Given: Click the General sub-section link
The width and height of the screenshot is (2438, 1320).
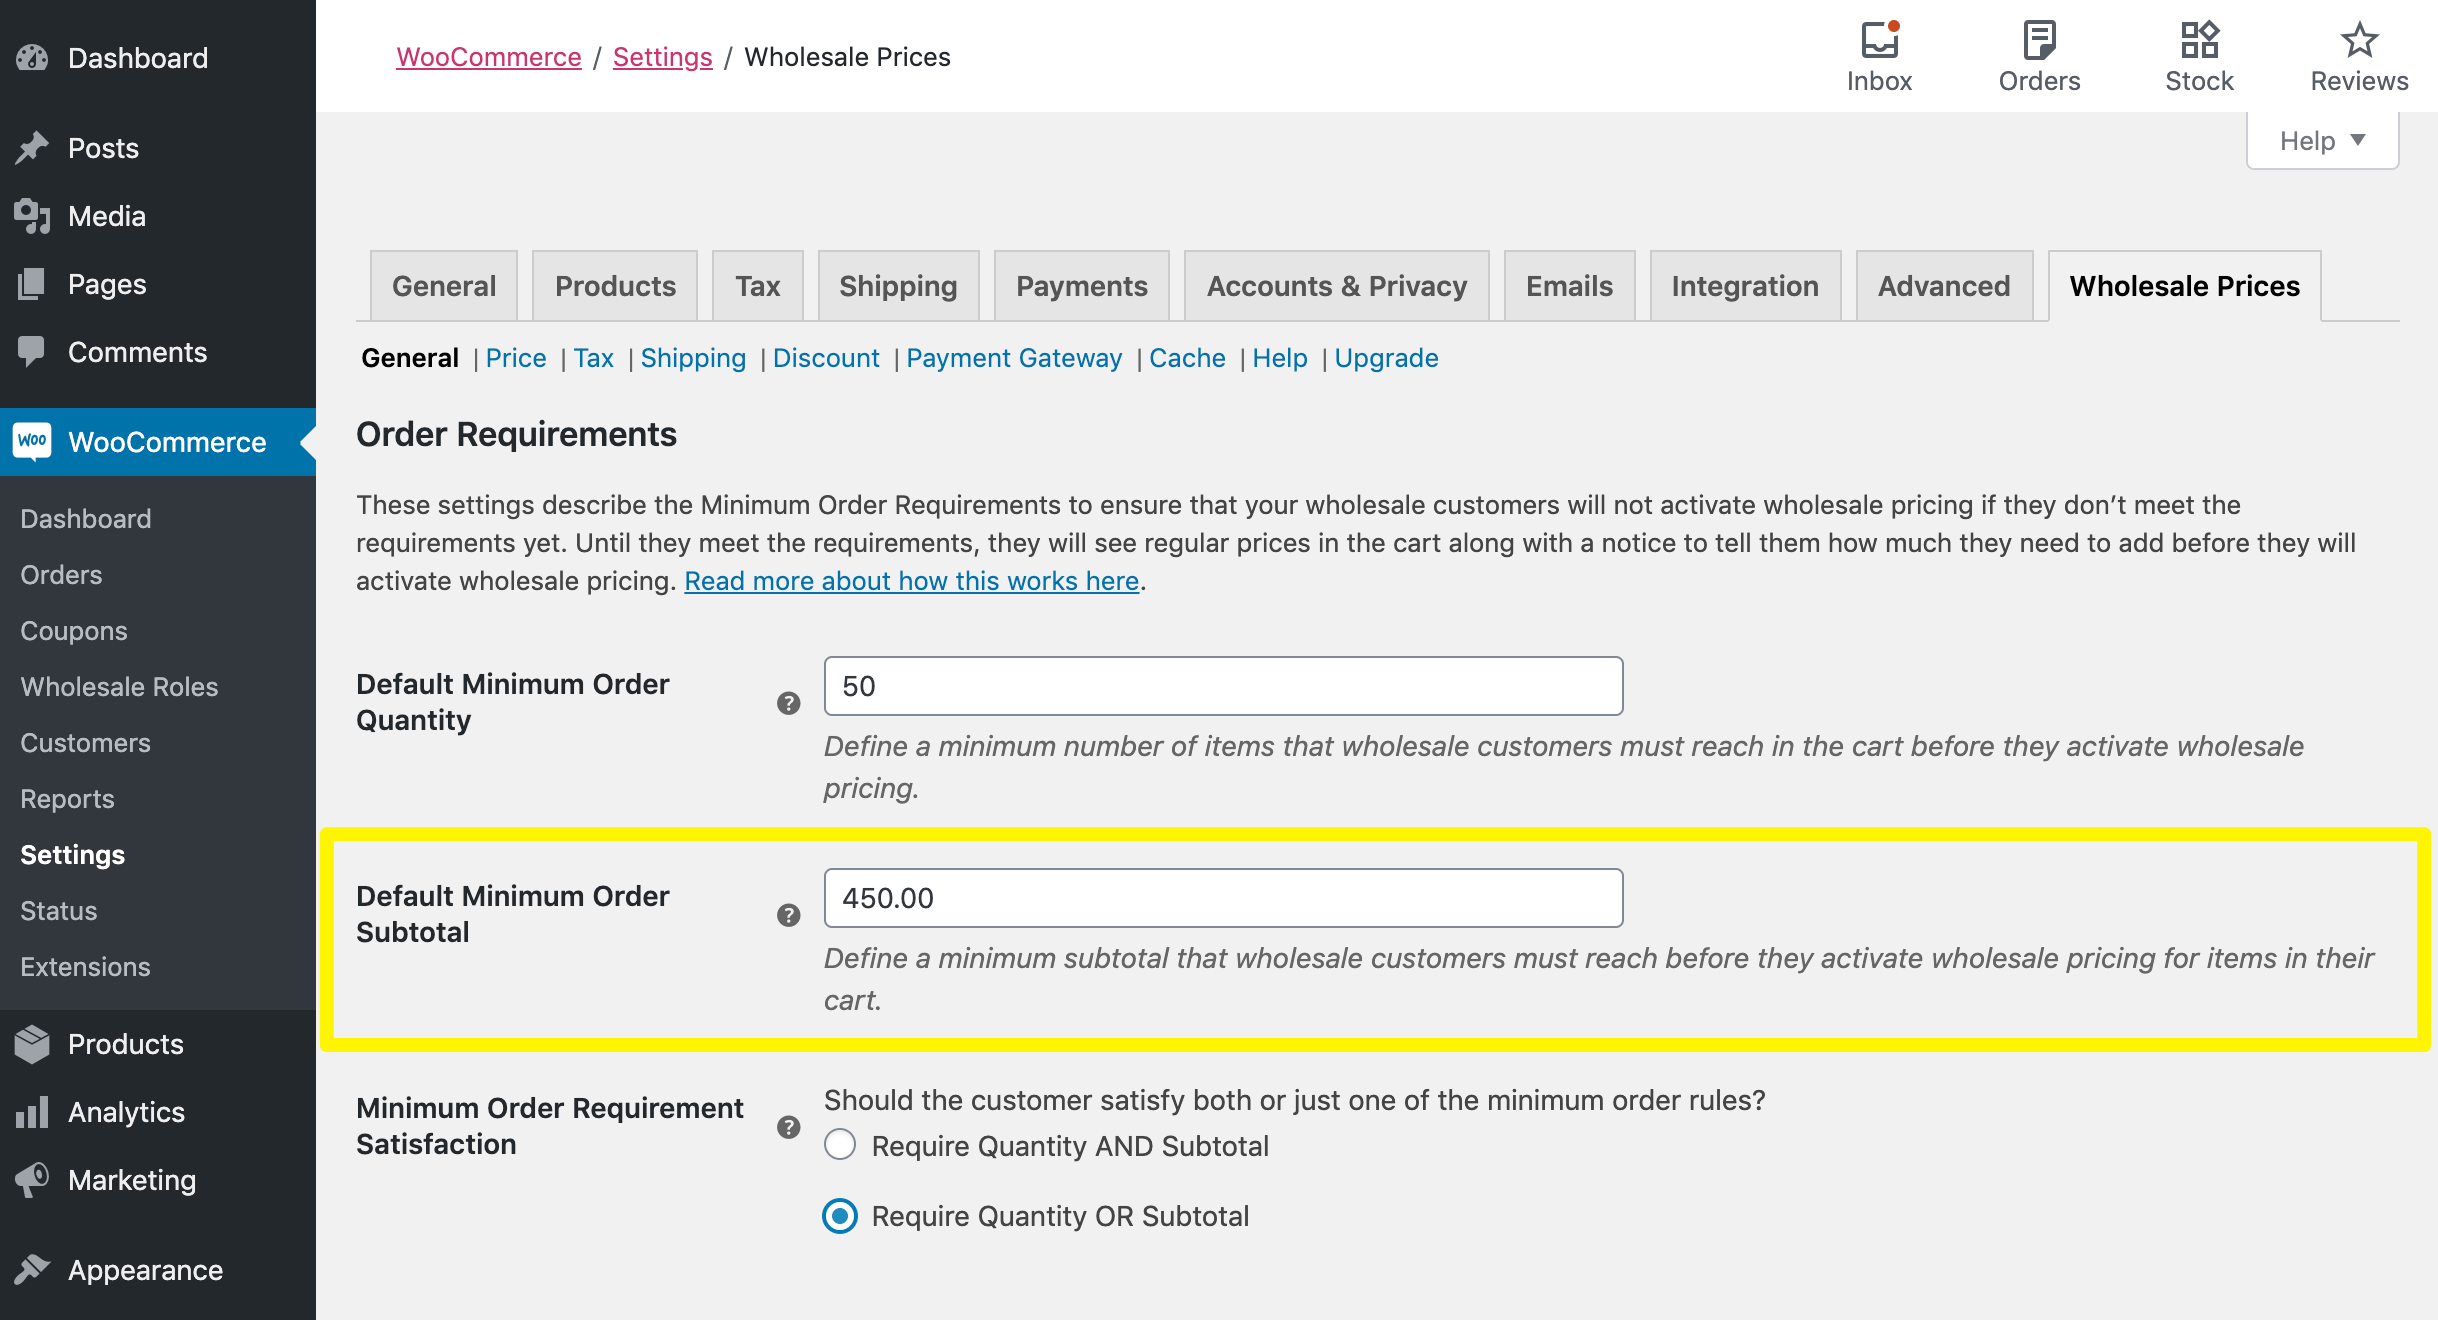Looking at the screenshot, I should [410, 358].
